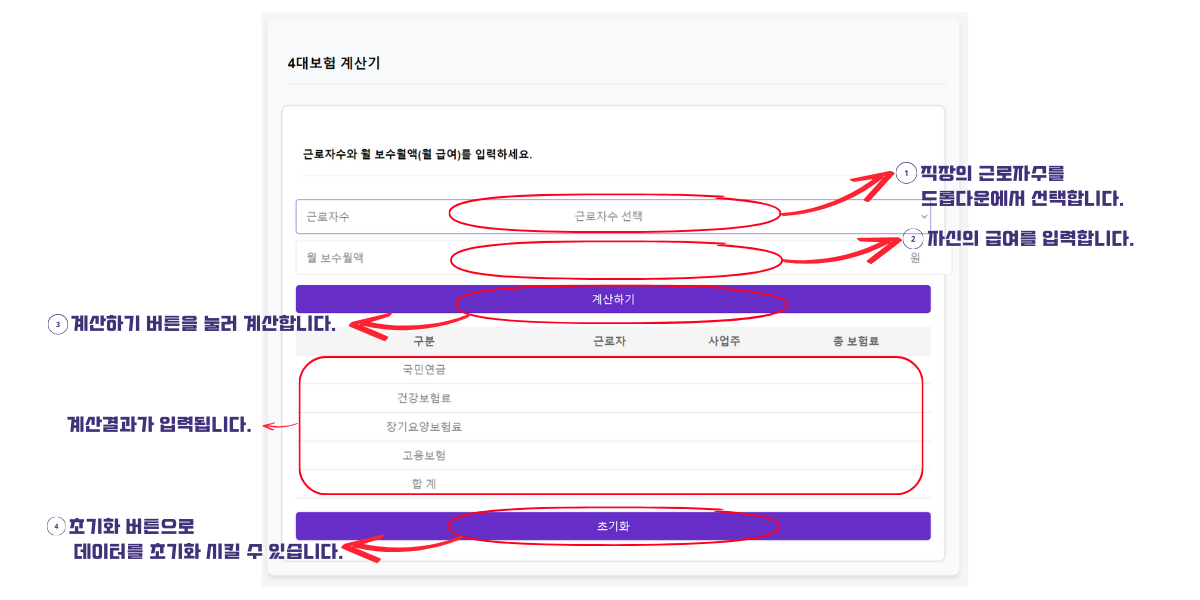Viewport: 1200px width, 600px height.
Task: Select the 4대보험 계산기 title
Action: pyautogui.click(x=334, y=63)
